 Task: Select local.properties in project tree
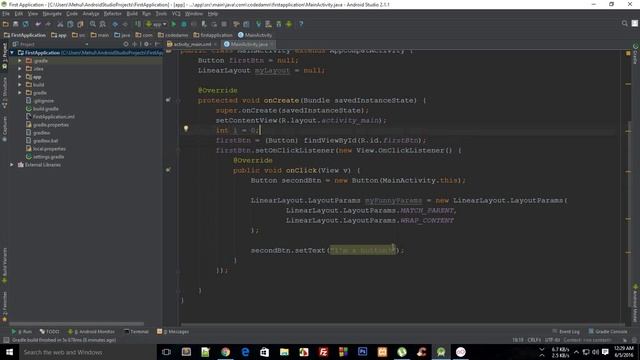(x=46, y=149)
